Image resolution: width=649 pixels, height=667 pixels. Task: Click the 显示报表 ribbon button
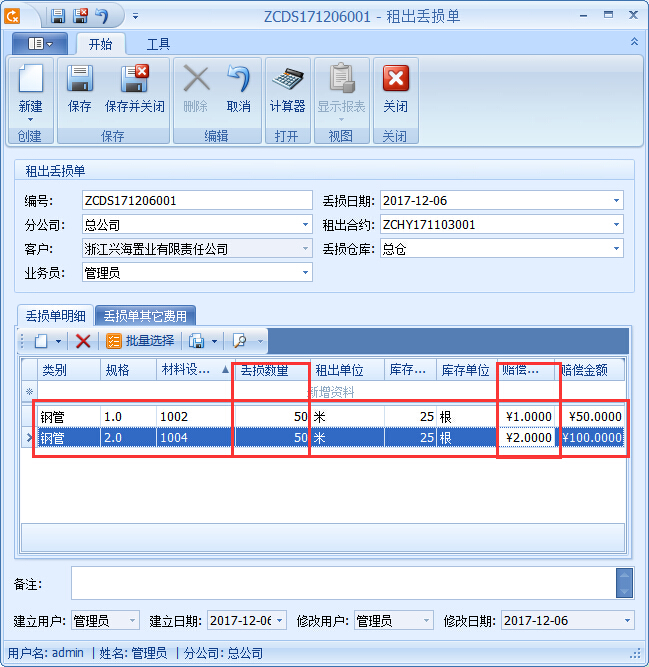[342, 92]
